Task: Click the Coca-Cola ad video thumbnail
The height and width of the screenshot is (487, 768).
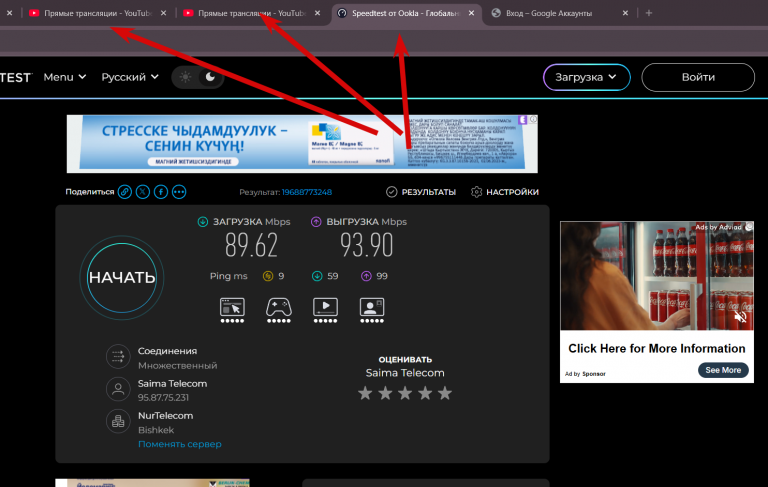Action: click(x=657, y=276)
